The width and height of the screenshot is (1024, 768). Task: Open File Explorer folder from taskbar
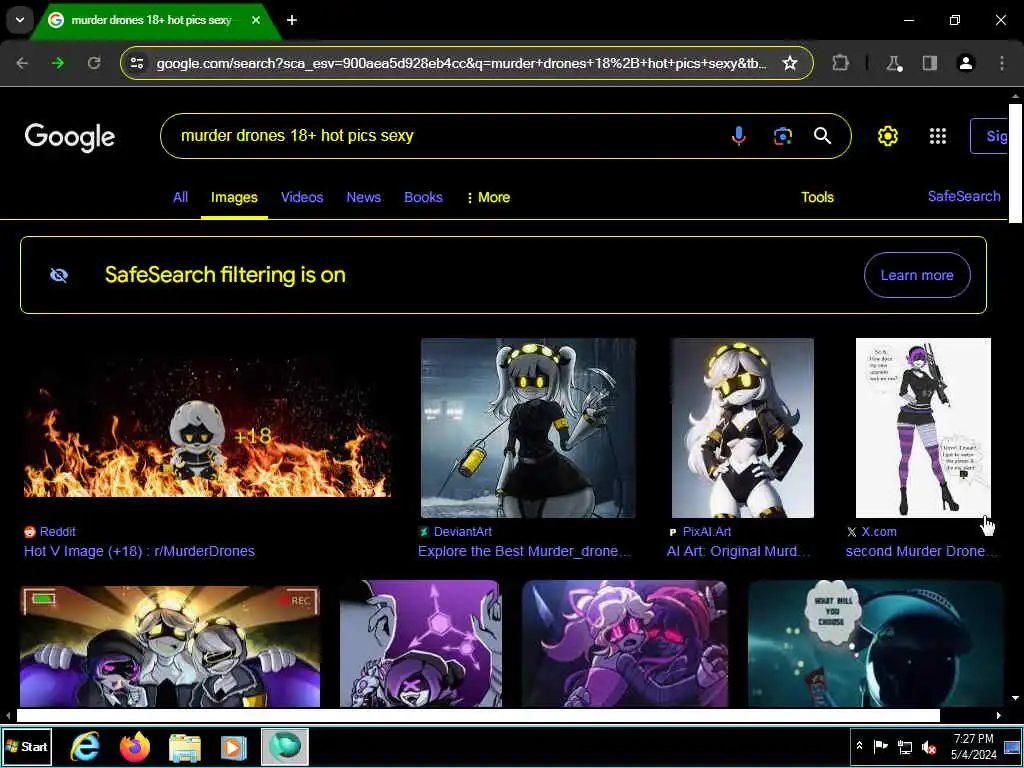pyautogui.click(x=185, y=746)
